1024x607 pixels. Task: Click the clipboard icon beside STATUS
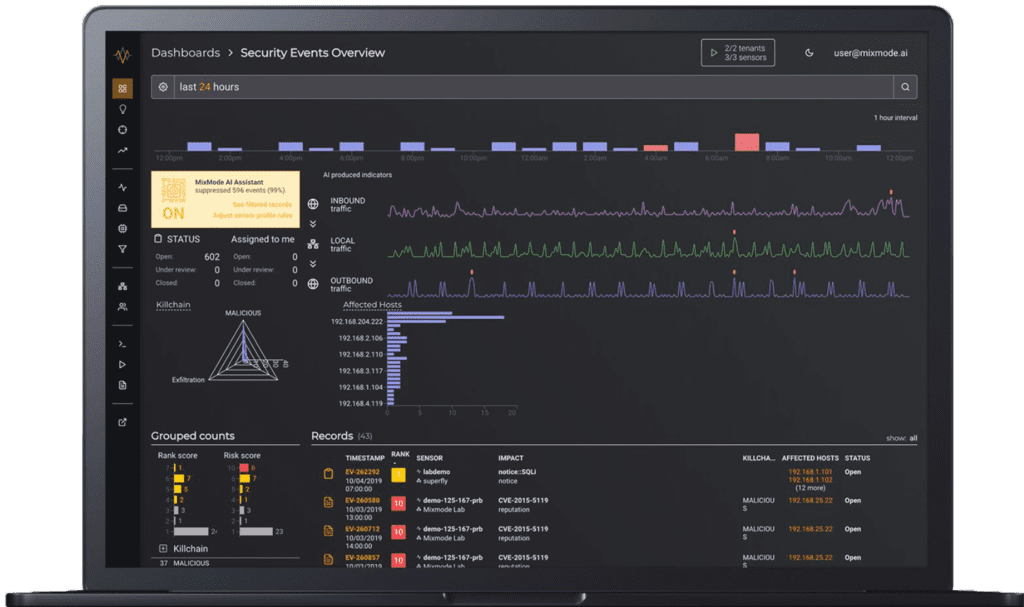coord(158,239)
